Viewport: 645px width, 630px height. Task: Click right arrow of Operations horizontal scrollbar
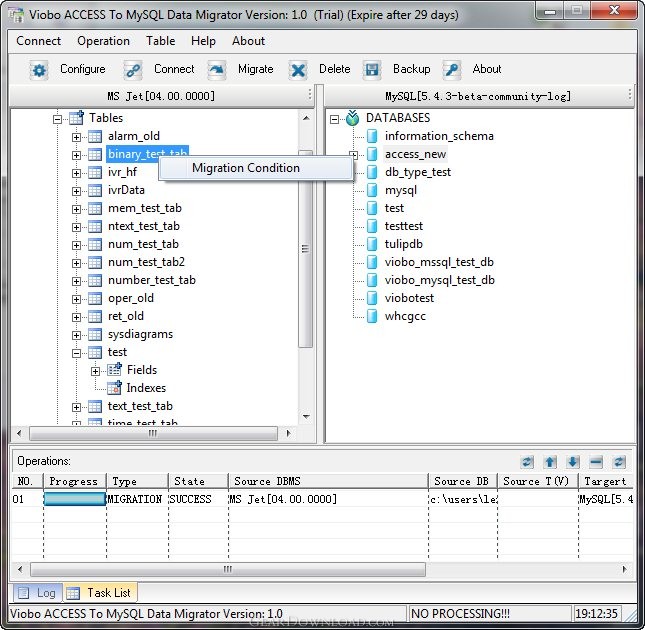point(624,570)
